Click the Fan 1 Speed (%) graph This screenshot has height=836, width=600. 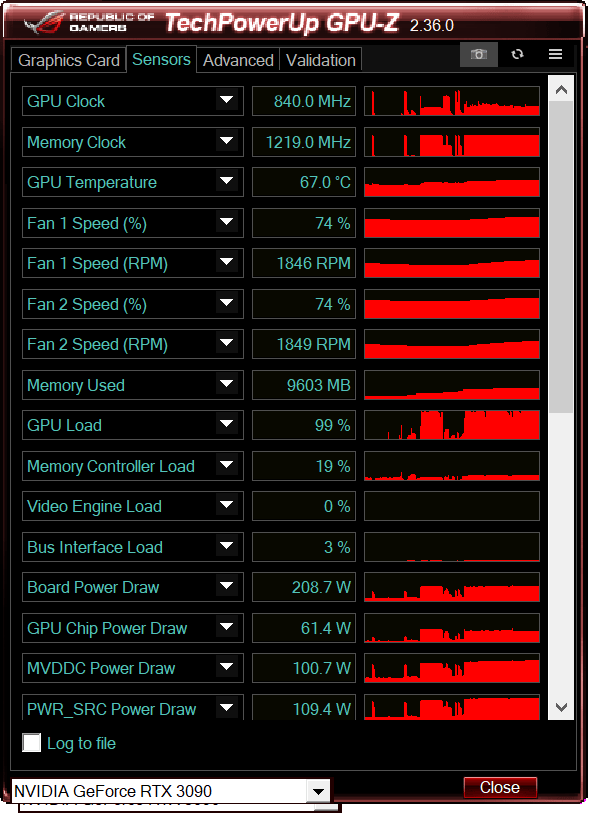point(452,222)
